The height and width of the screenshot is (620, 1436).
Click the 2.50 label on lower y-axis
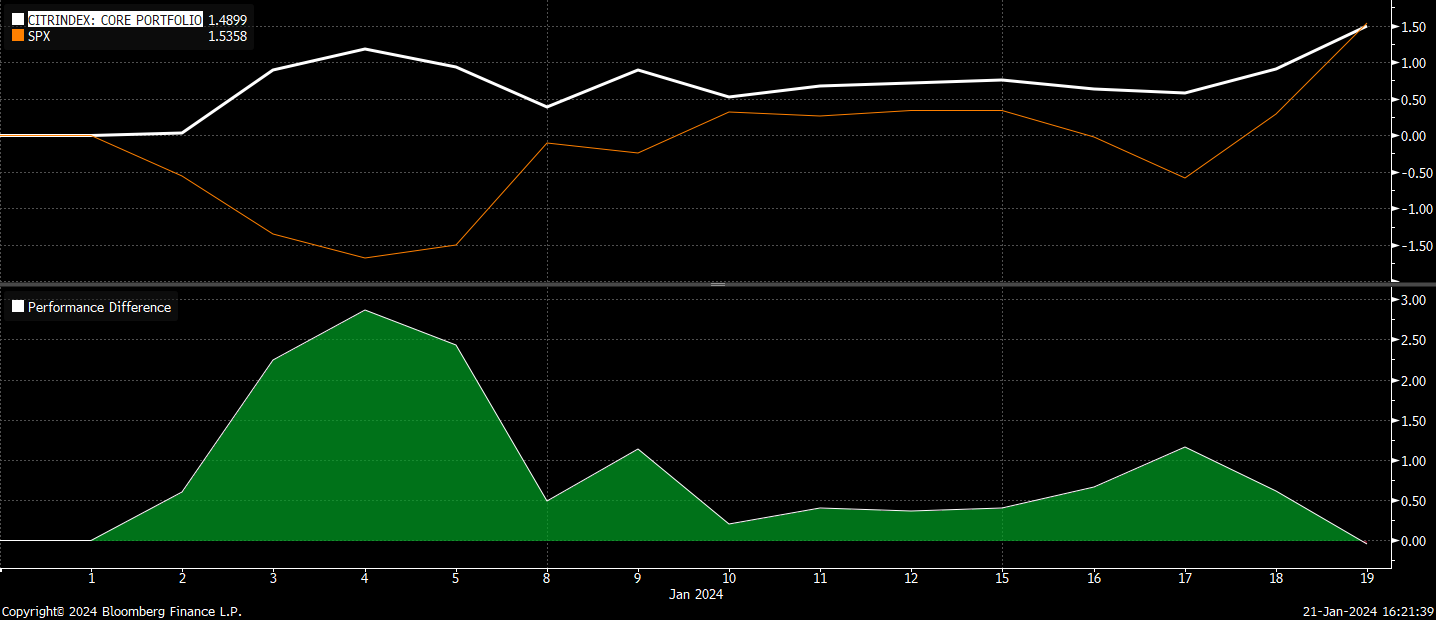pyautogui.click(x=1413, y=341)
